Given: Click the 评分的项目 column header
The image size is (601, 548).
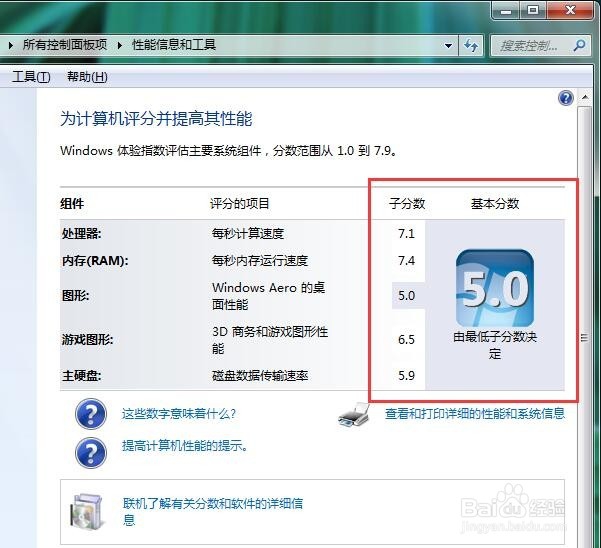Looking at the screenshot, I should (240, 203).
